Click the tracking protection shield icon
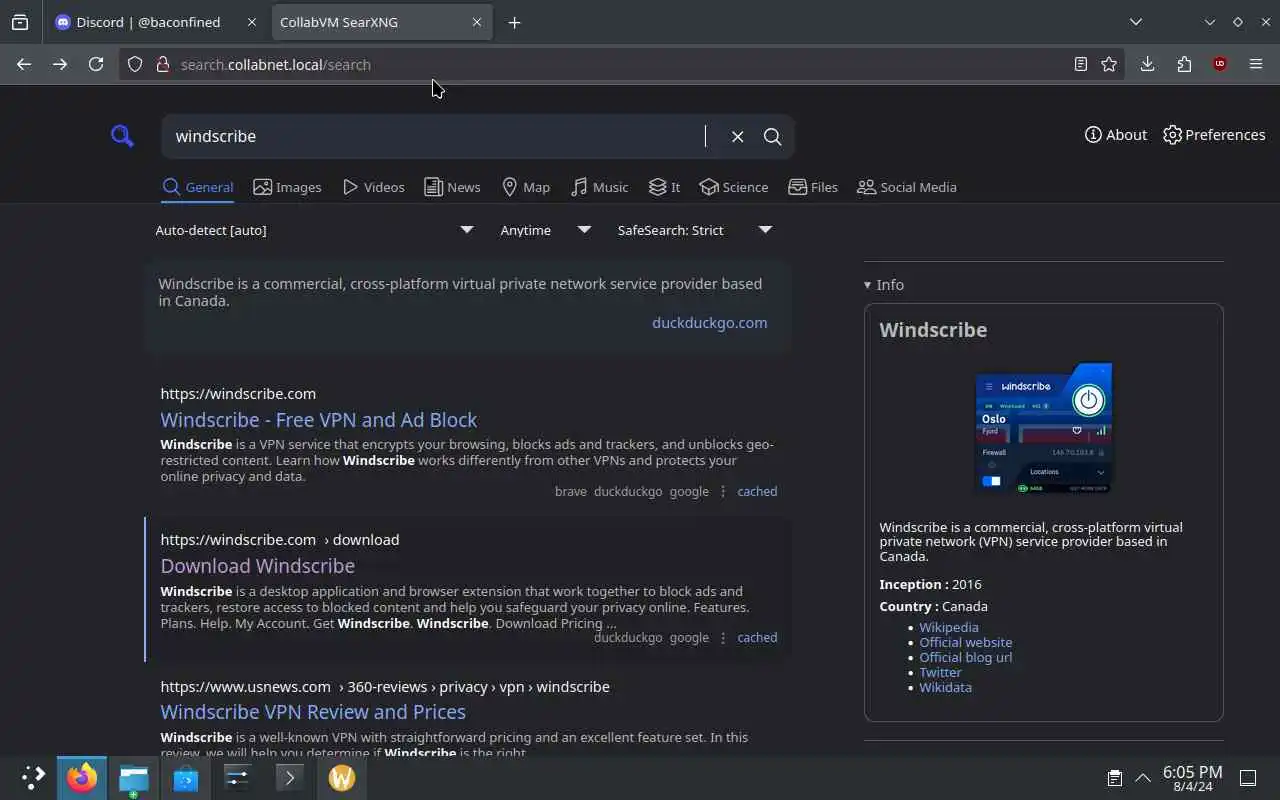Image resolution: width=1280 pixels, height=800 pixels. (x=136, y=64)
